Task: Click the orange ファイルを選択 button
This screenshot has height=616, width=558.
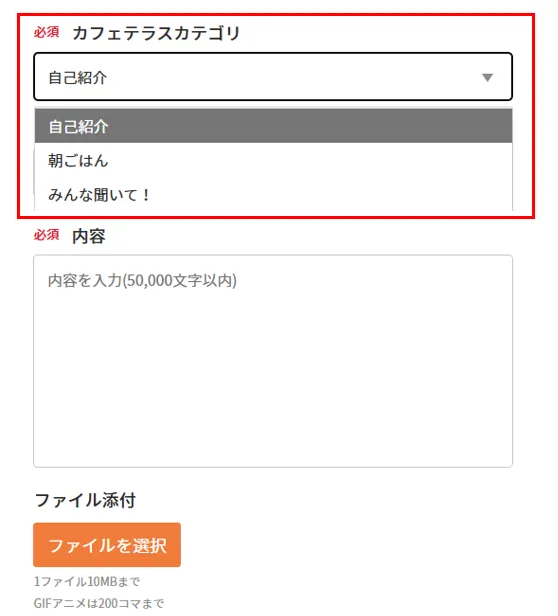Action: click(107, 544)
